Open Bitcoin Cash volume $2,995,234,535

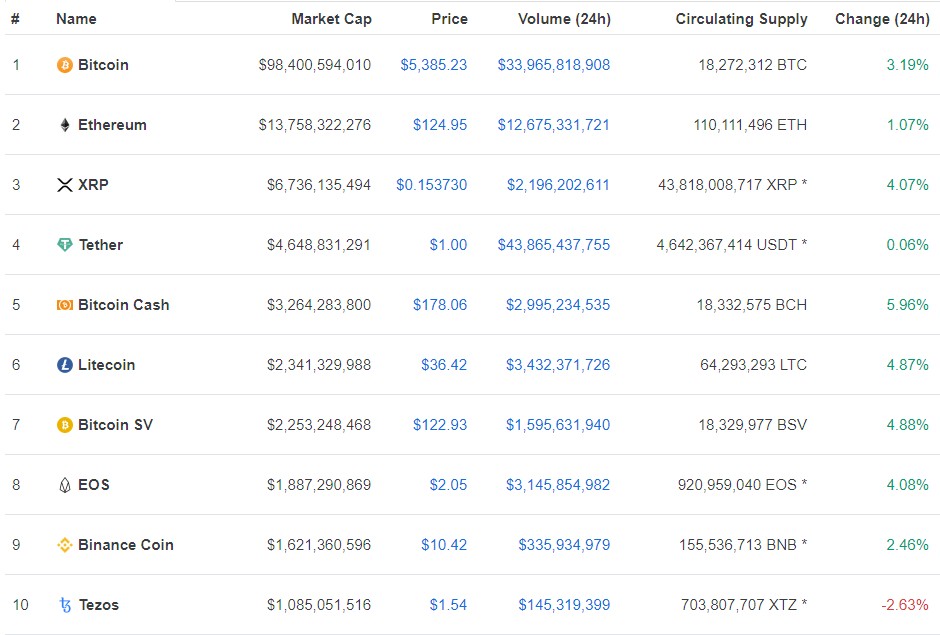pos(558,305)
